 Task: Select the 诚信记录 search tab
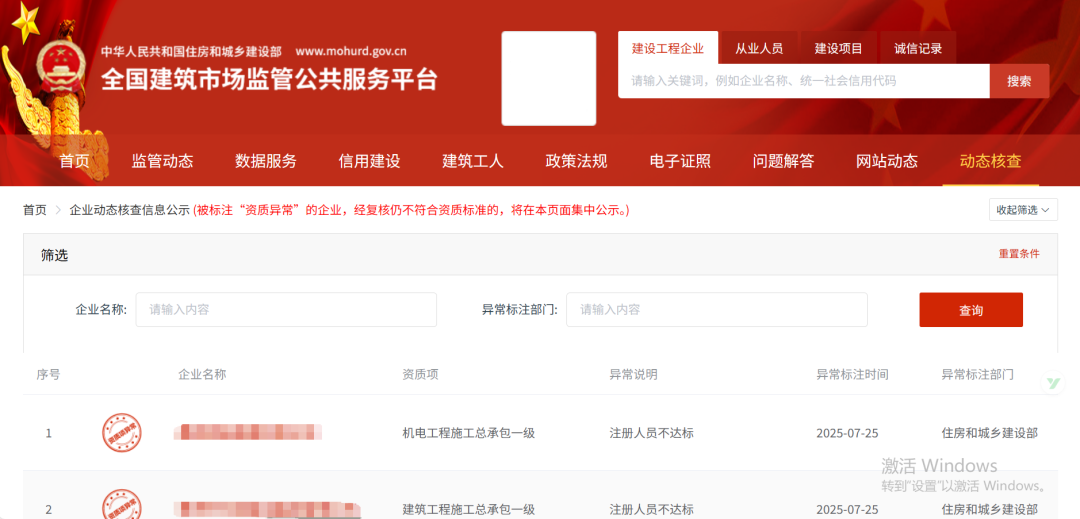point(918,48)
